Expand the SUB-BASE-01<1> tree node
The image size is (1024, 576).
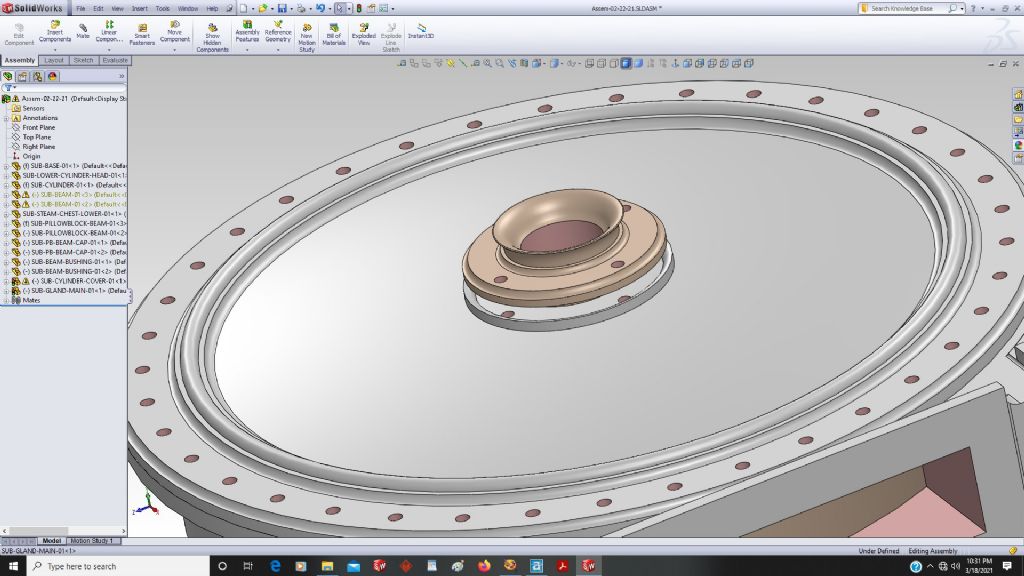point(7,166)
